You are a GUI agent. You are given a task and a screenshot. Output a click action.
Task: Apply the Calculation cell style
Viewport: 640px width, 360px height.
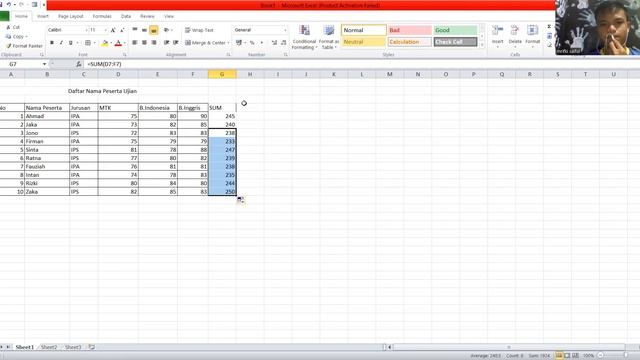click(409, 42)
